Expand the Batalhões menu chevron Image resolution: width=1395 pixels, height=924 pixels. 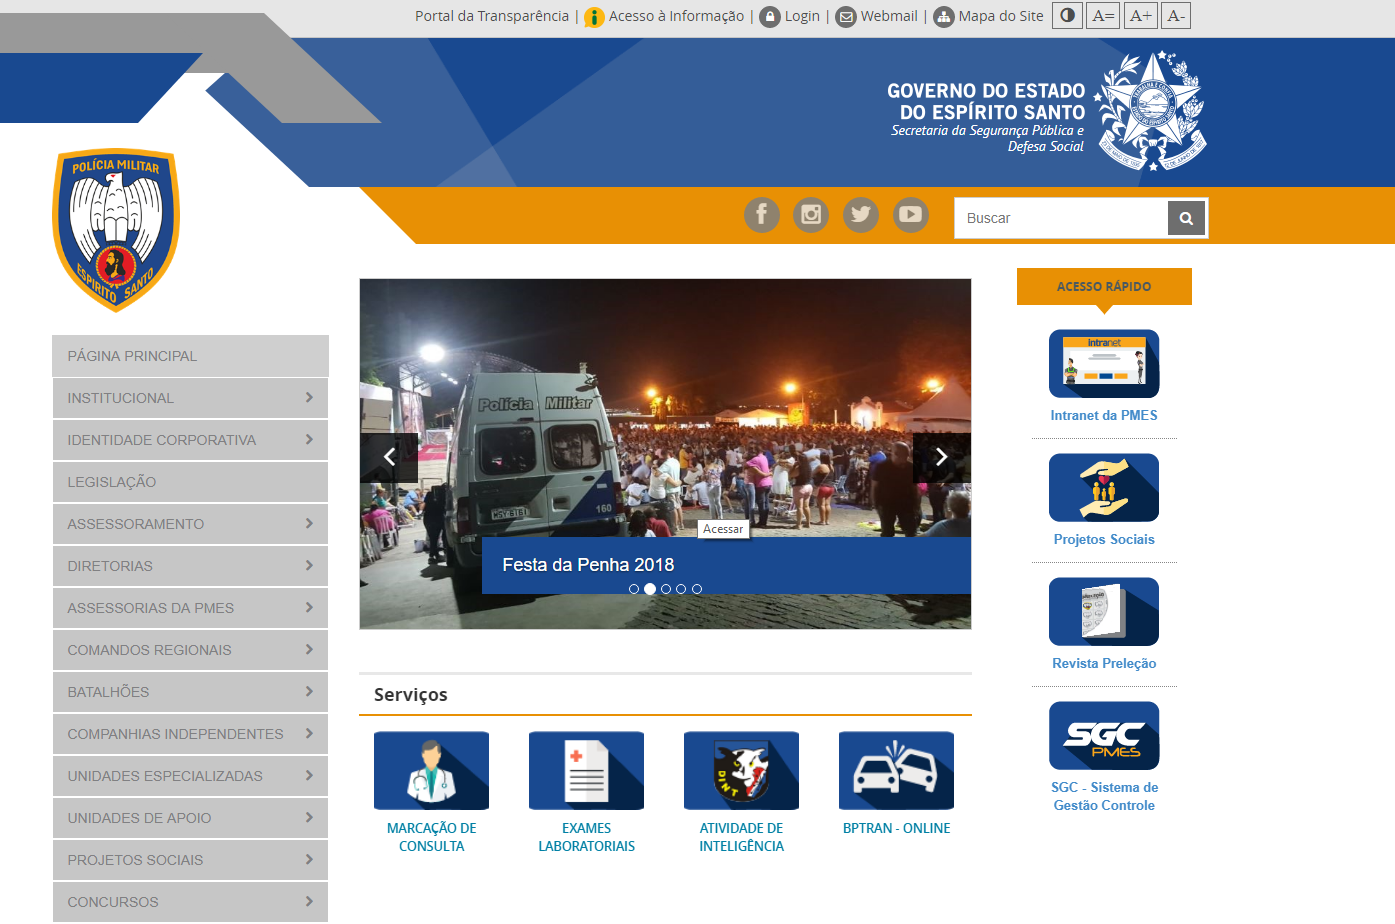[x=309, y=692]
